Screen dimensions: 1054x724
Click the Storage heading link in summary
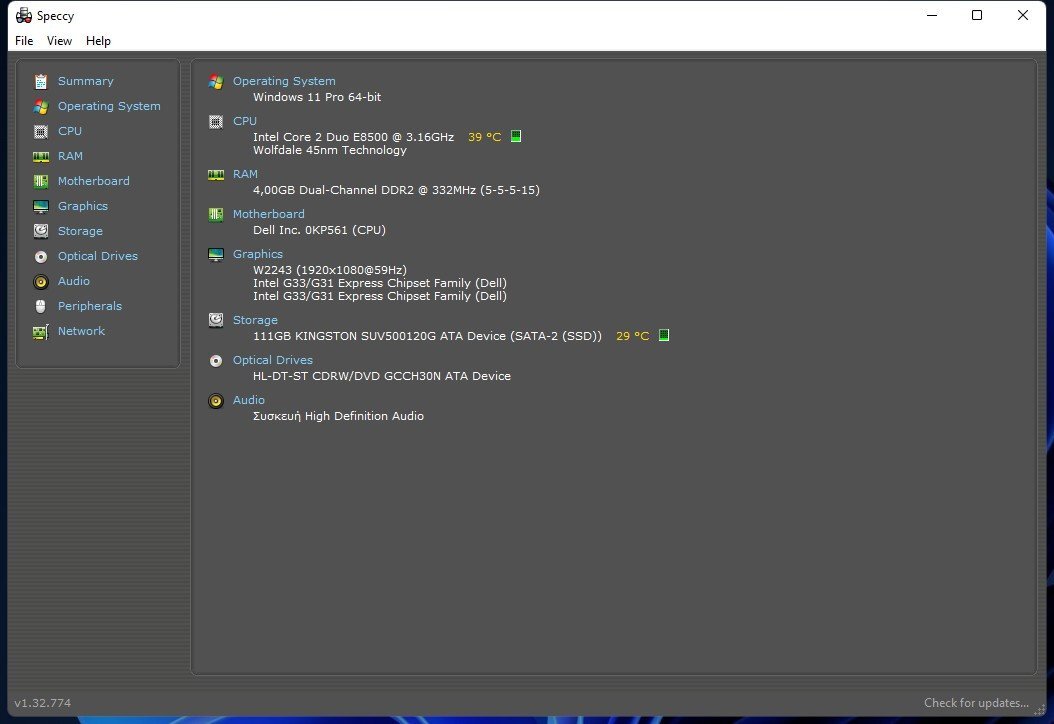click(255, 320)
